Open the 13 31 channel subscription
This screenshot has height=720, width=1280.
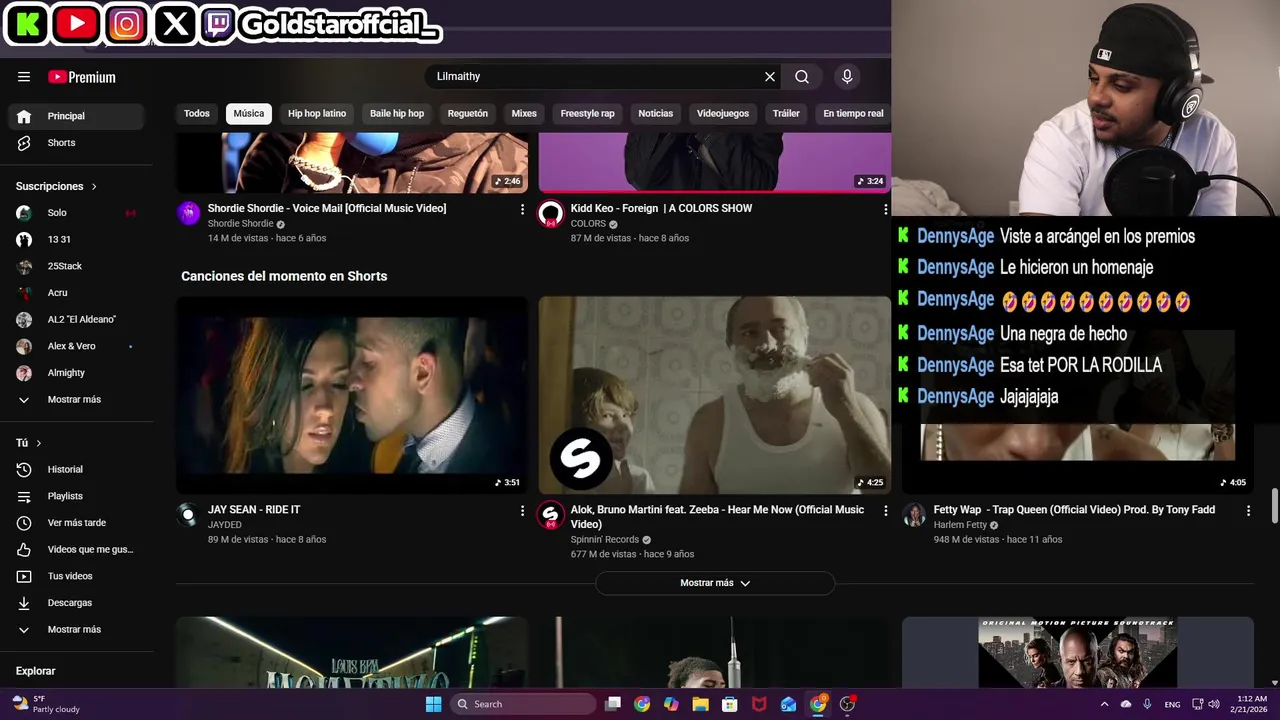point(76,240)
